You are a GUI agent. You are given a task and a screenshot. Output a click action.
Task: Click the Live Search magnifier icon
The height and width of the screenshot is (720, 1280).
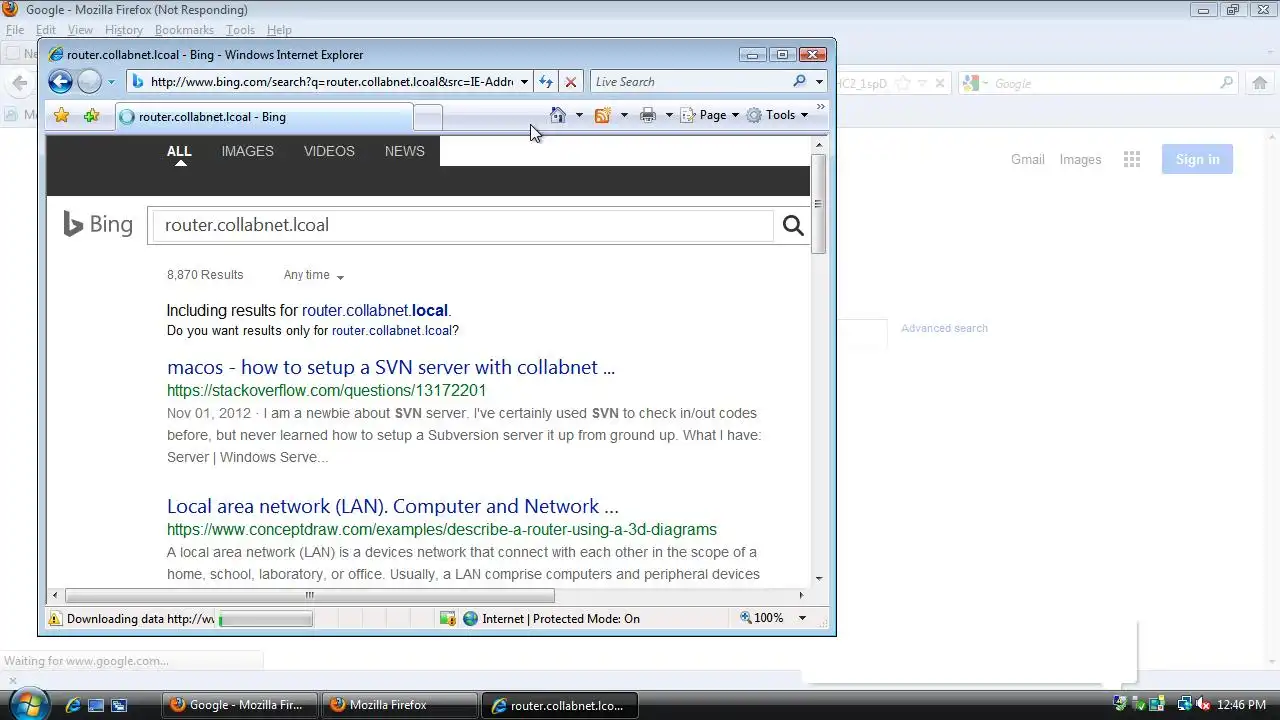coord(799,81)
